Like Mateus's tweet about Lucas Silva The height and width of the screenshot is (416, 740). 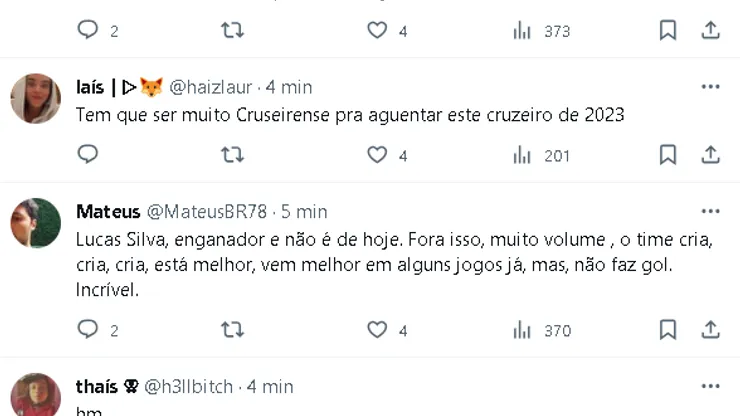(377, 329)
